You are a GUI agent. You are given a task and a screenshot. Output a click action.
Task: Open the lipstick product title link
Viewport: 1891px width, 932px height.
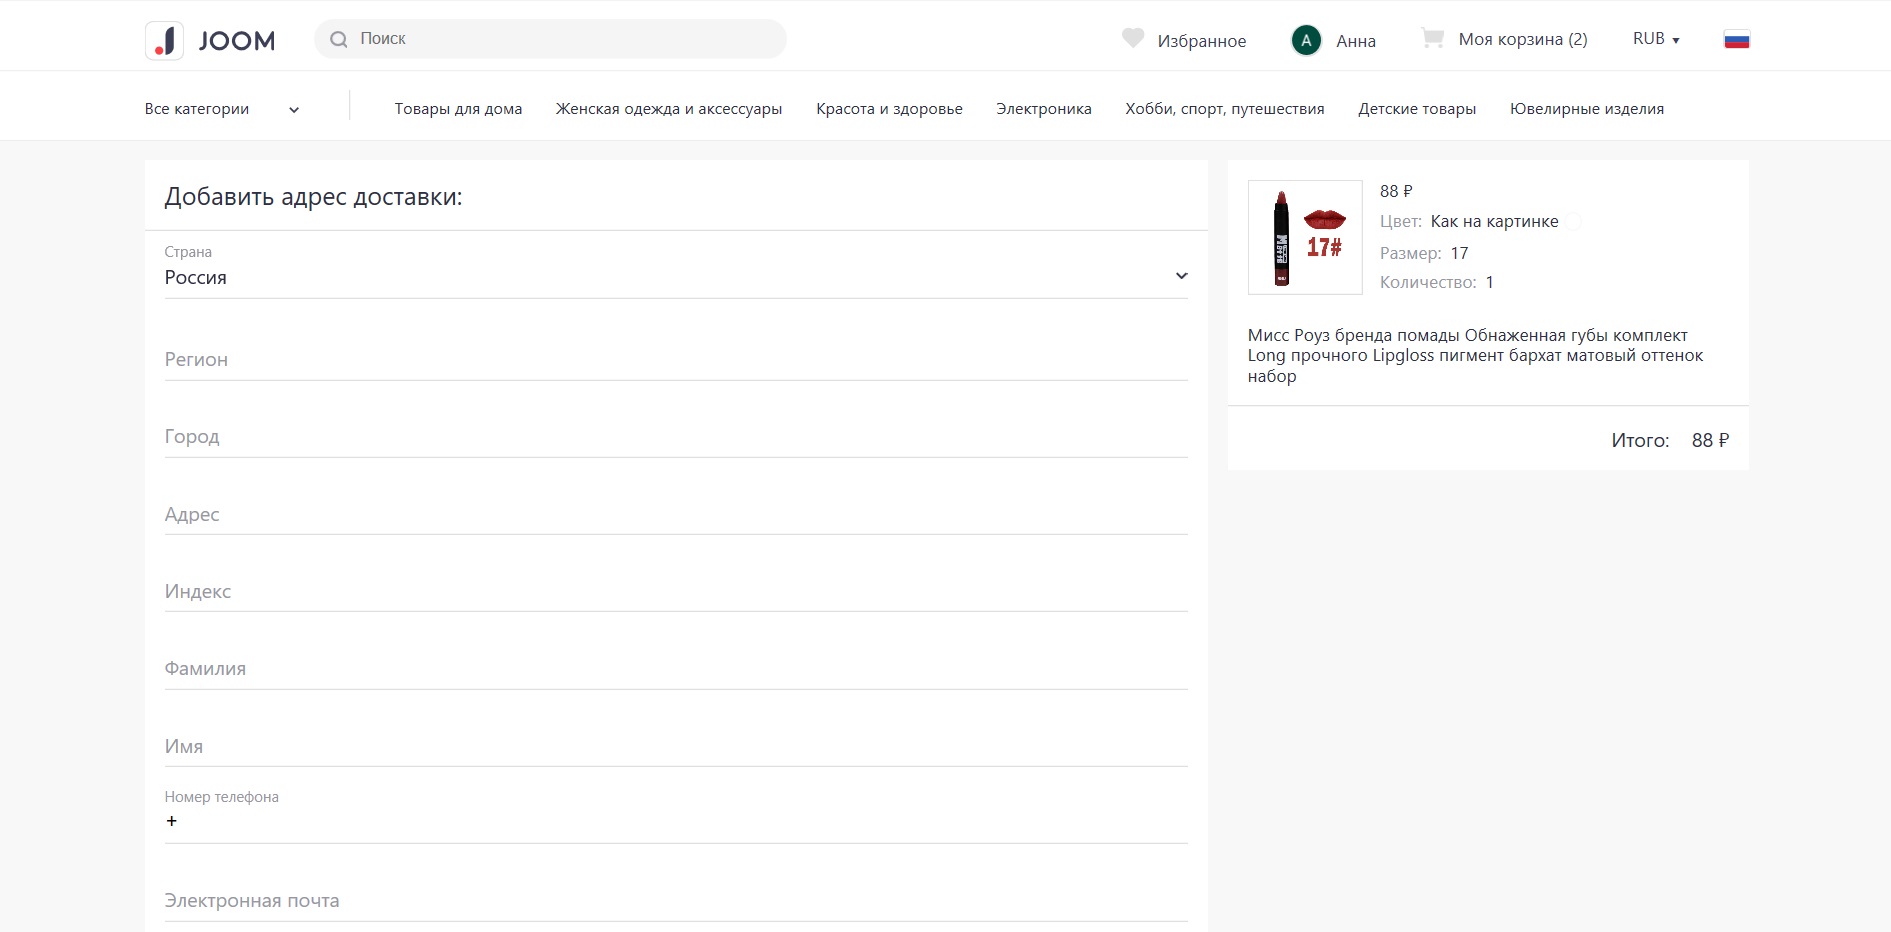pyautogui.click(x=1474, y=355)
